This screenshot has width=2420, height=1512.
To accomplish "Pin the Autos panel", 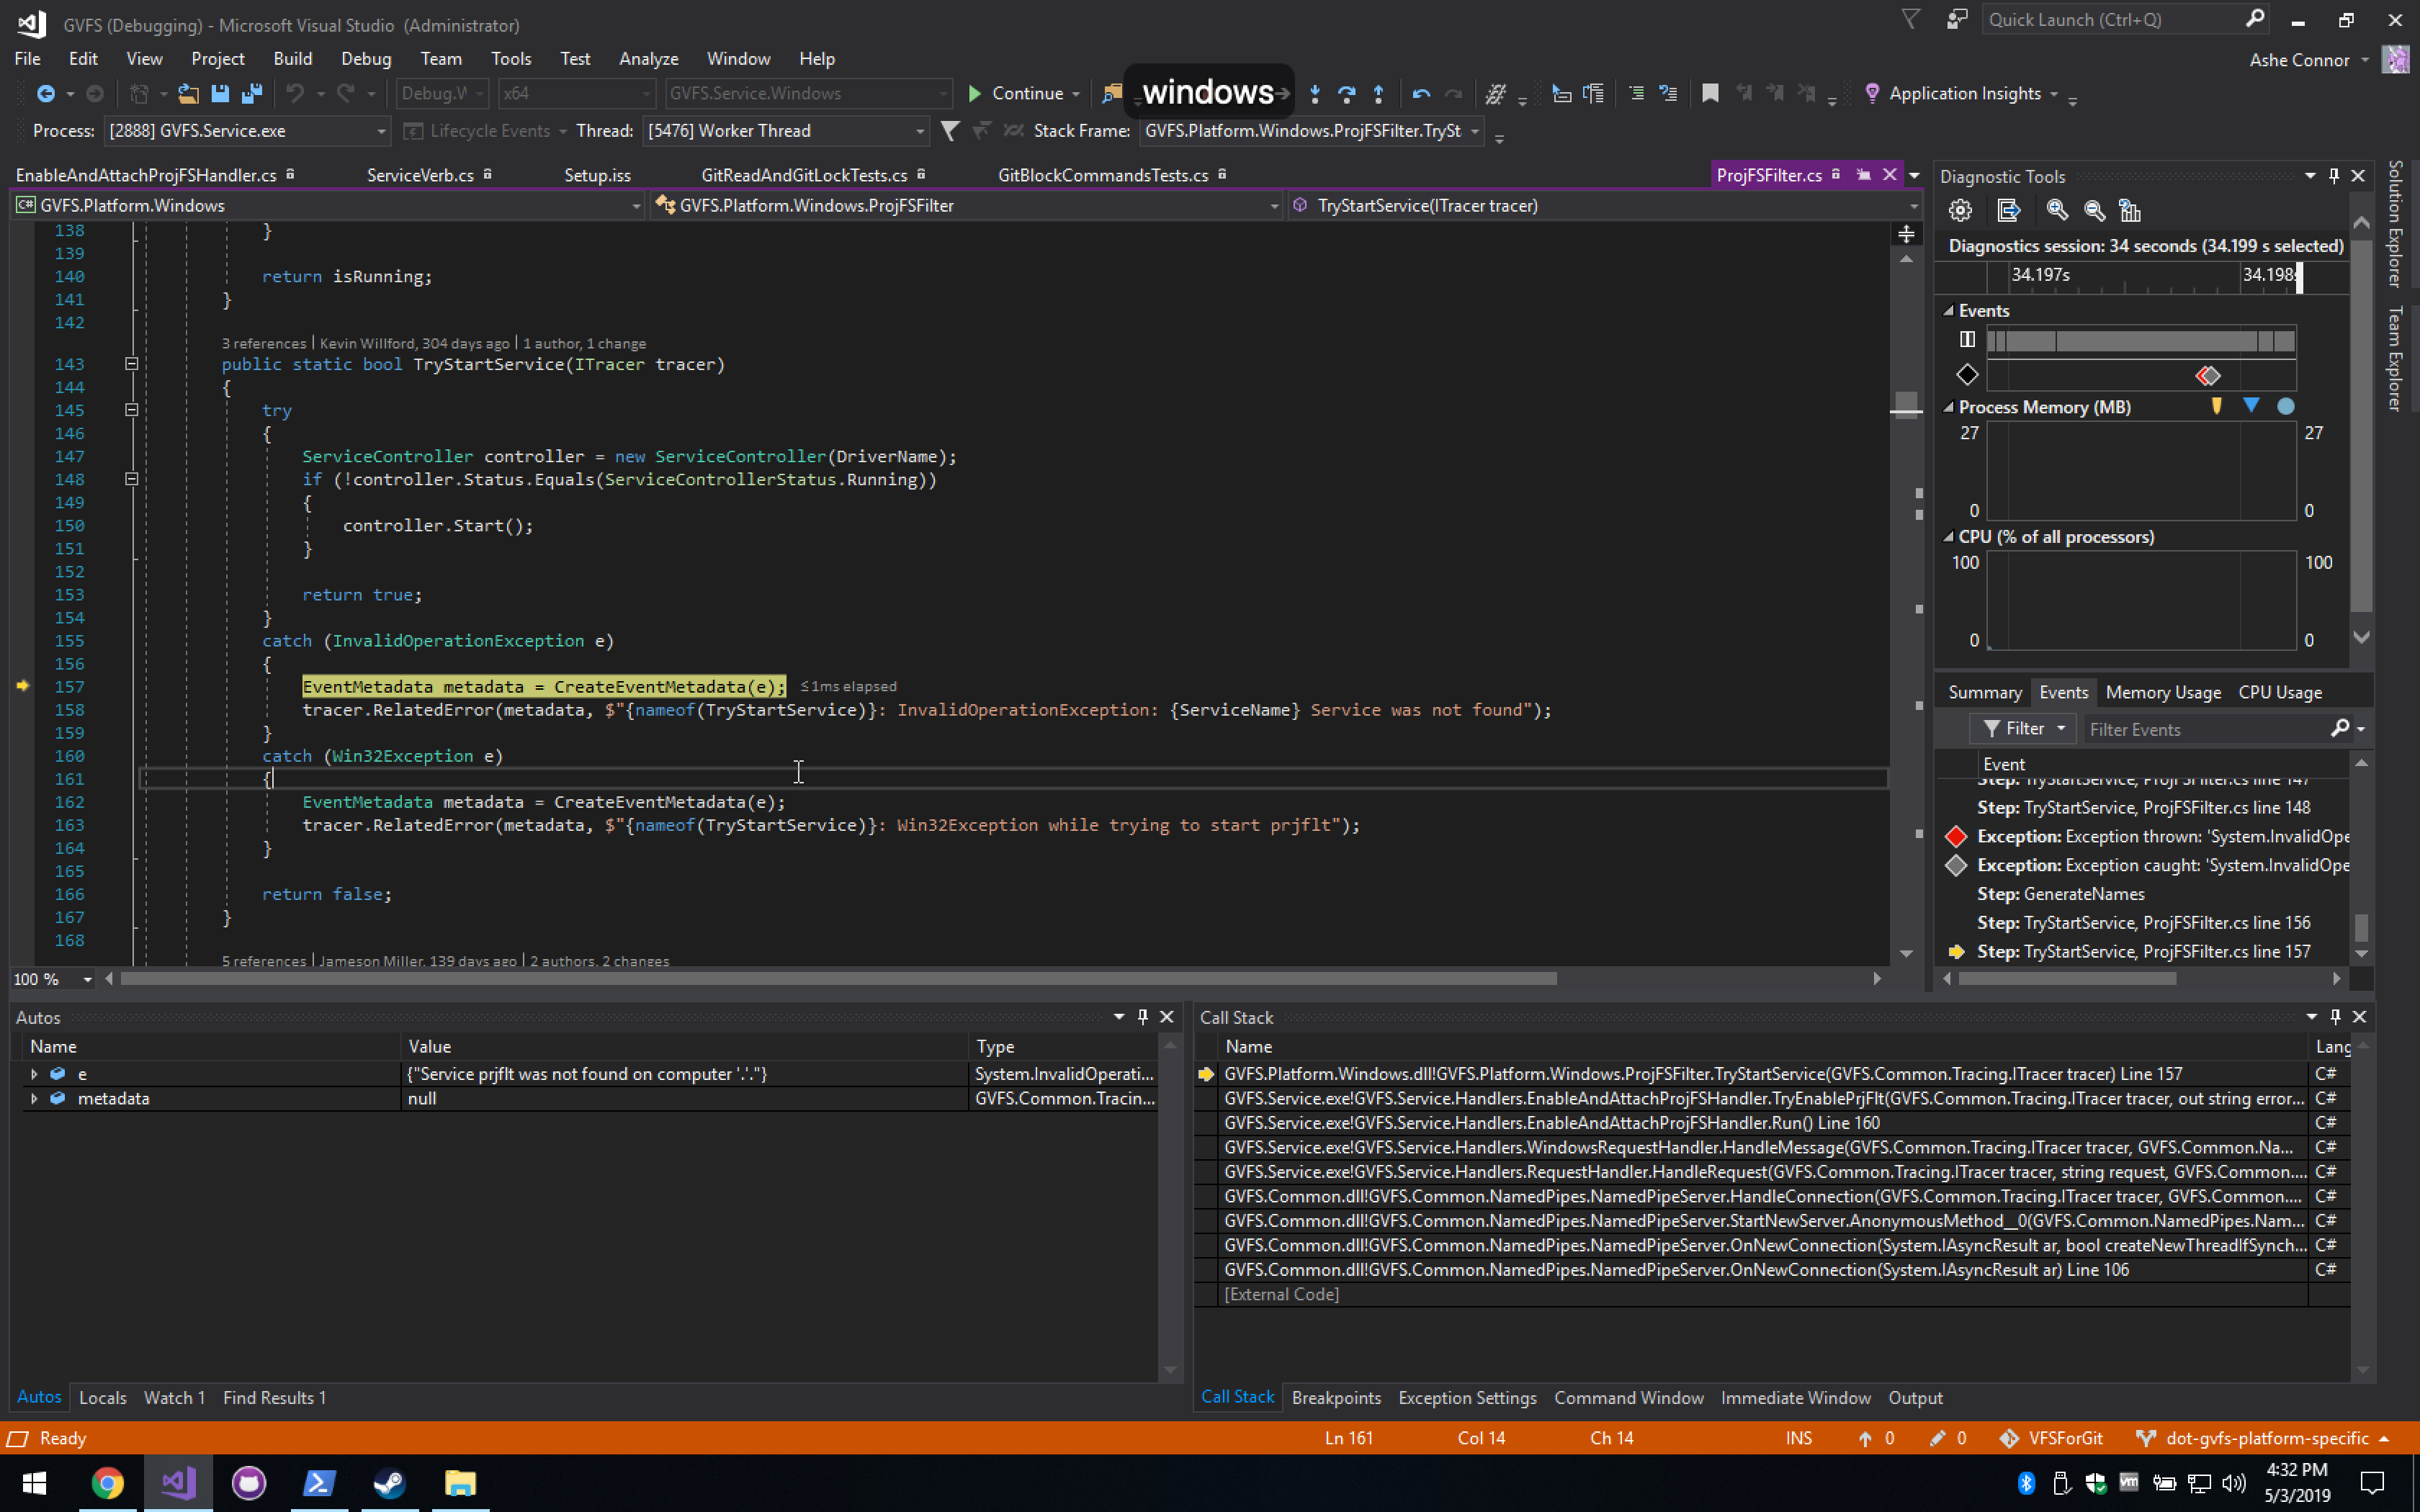I will 1142,1017.
